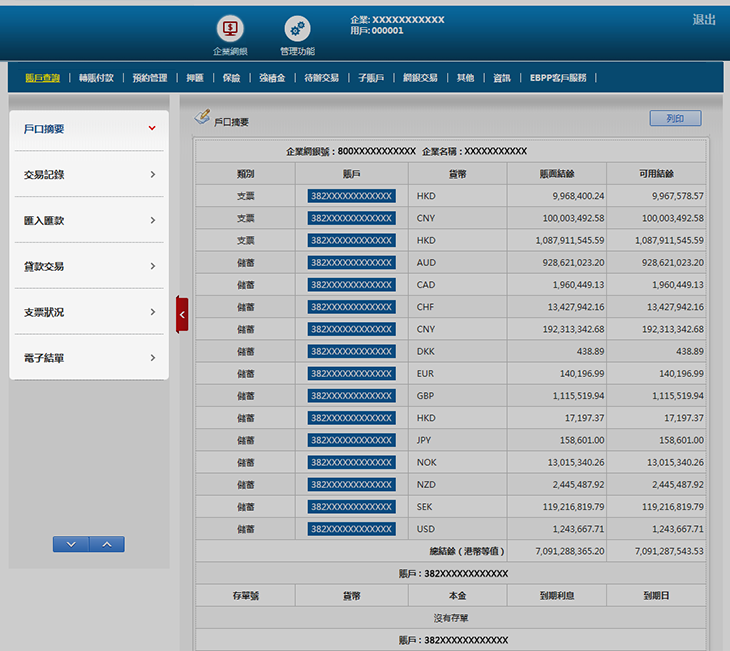Click 退出 to log out
The image size is (730, 651).
(x=704, y=20)
